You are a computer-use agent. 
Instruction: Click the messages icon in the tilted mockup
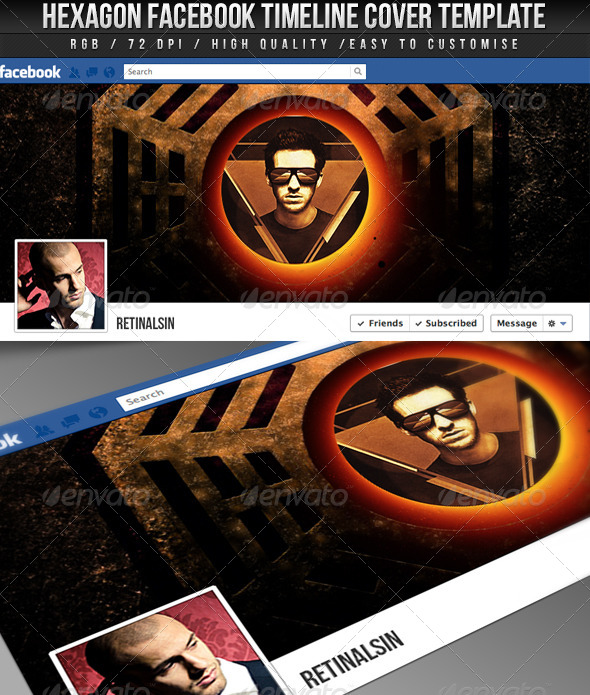[x=71, y=420]
